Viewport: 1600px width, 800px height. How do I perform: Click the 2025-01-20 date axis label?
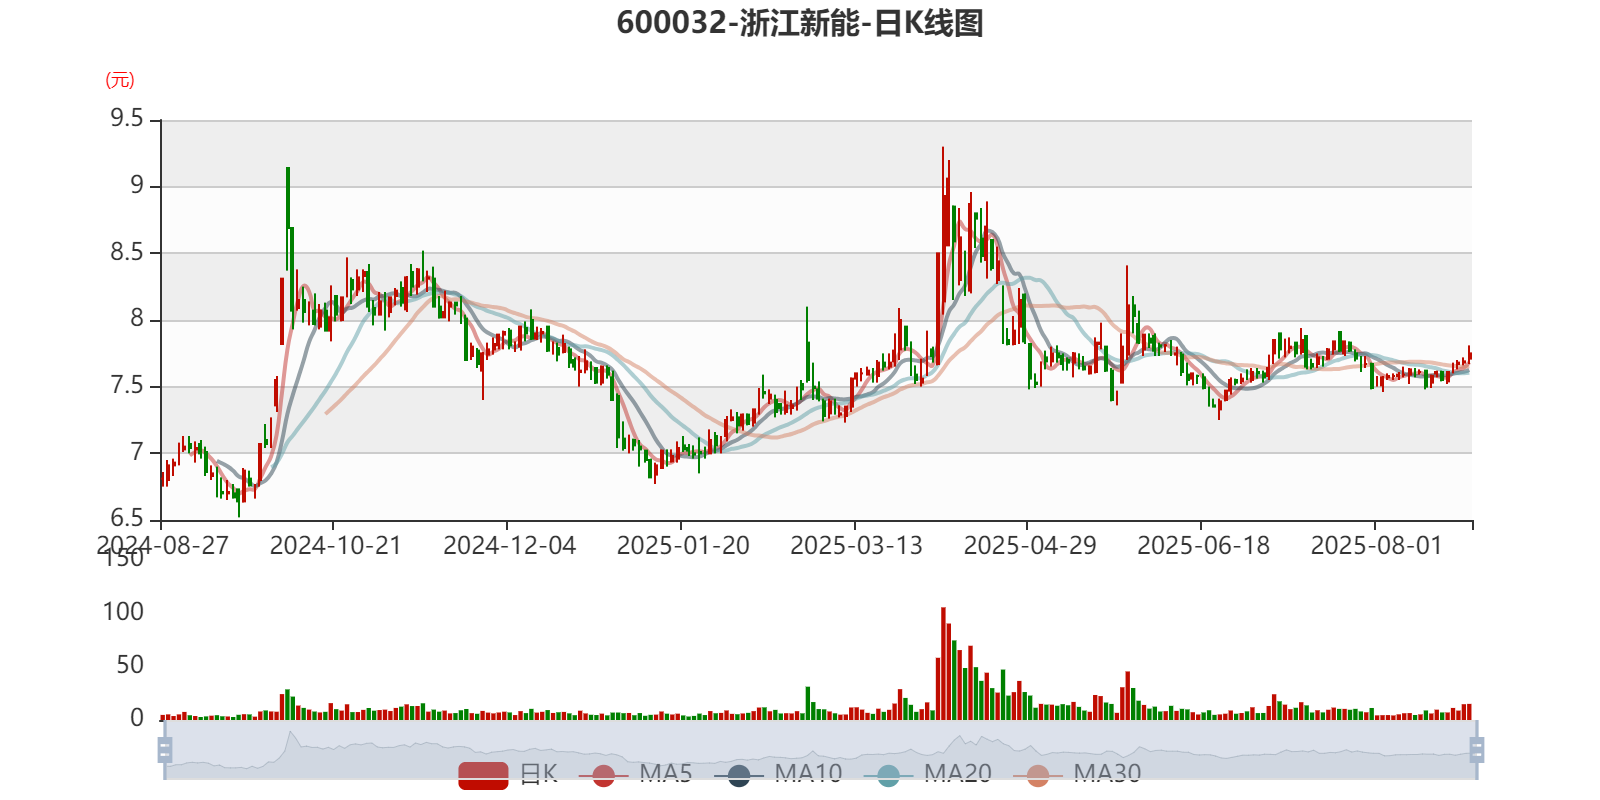coord(683,546)
